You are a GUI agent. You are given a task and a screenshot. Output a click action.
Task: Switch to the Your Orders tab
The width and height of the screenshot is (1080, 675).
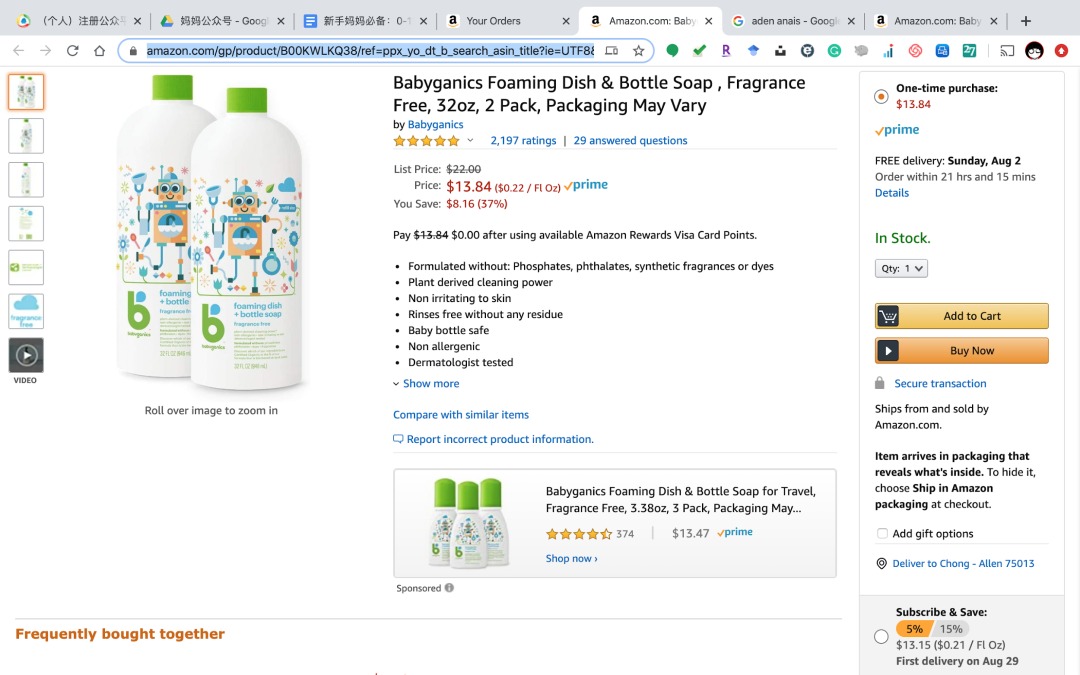pyautogui.click(x=507, y=21)
